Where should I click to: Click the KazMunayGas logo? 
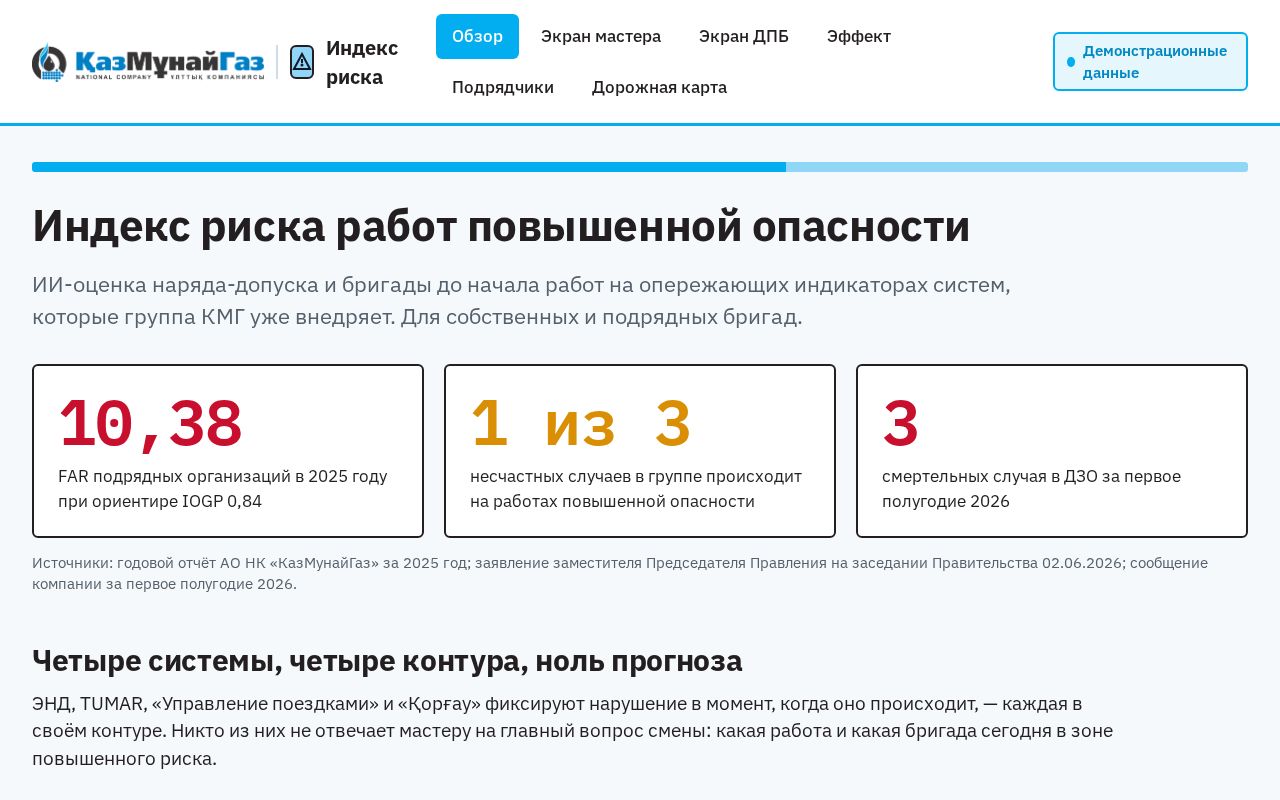coord(148,62)
